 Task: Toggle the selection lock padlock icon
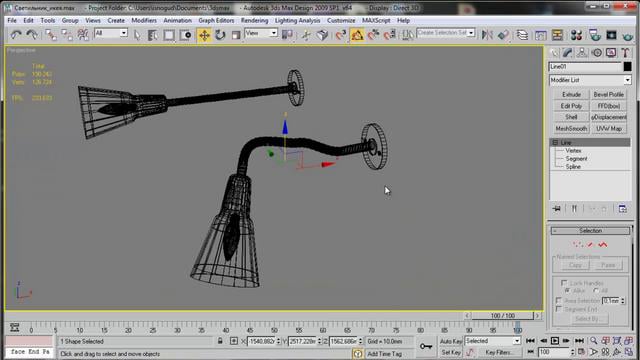point(220,341)
